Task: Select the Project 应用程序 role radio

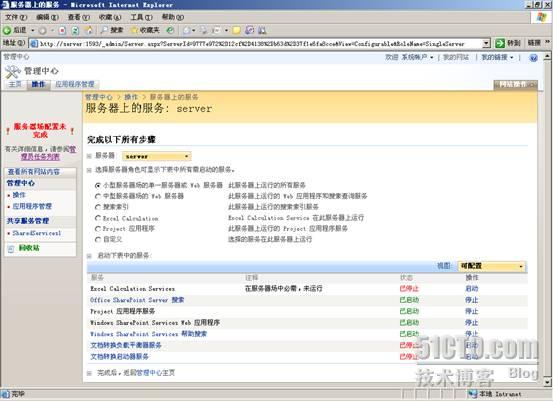Action: [x=98, y=229]
